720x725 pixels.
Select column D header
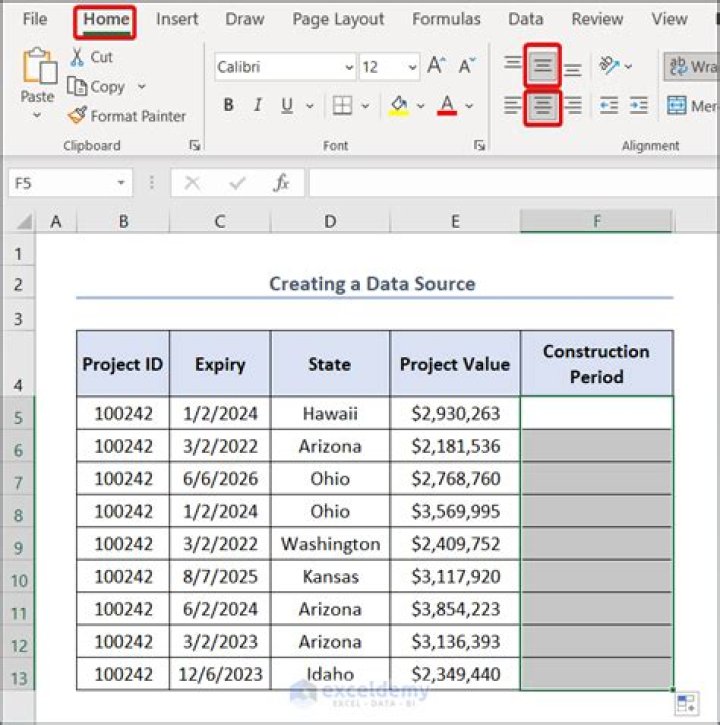(x=330, y=221)
